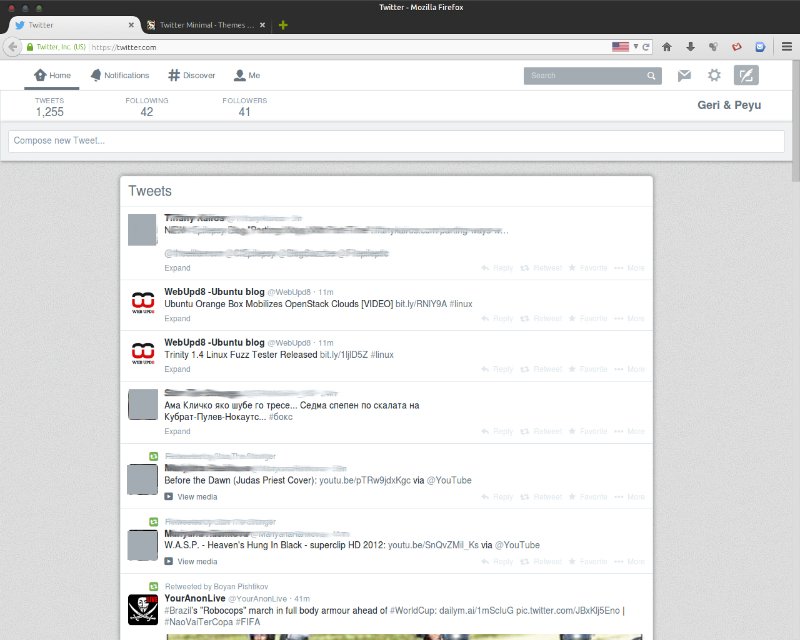Open the Discover hashtag page
This screenshot has height=640, width=800.
(x=192, y=75)
